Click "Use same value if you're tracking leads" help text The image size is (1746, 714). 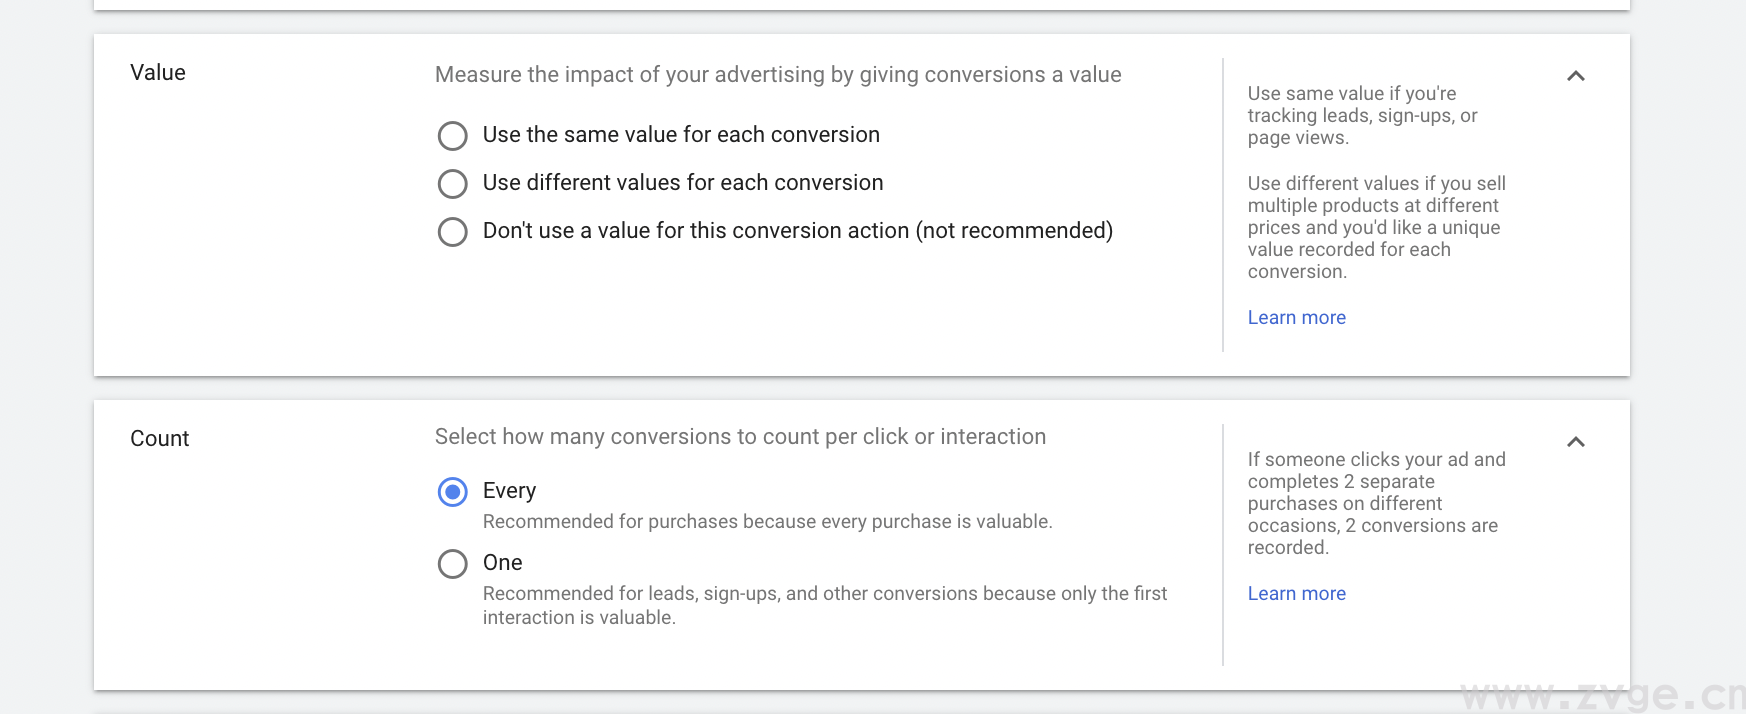coord(1362,115)
